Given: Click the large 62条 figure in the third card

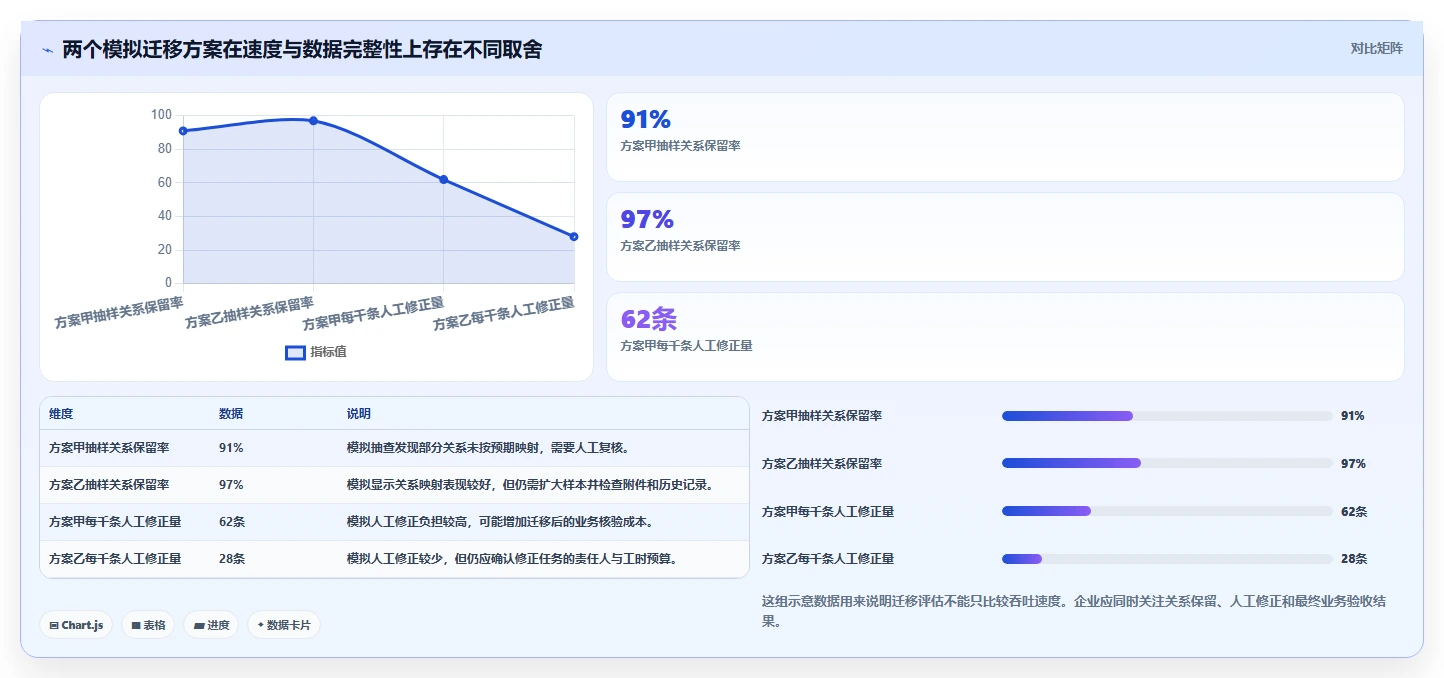Looking at the screenshot, I should click(649, 319).
